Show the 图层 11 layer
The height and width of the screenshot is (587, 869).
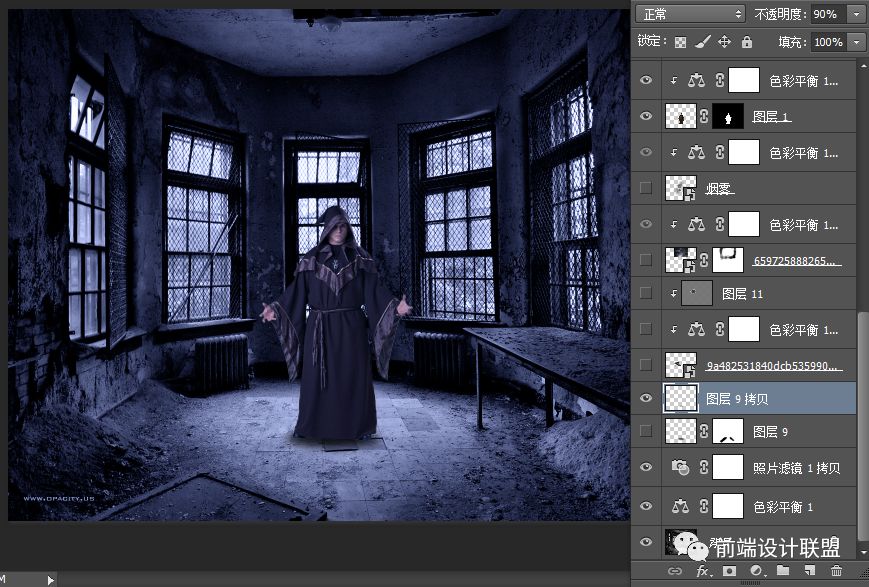pyautogui.click(x=646, y=293)
